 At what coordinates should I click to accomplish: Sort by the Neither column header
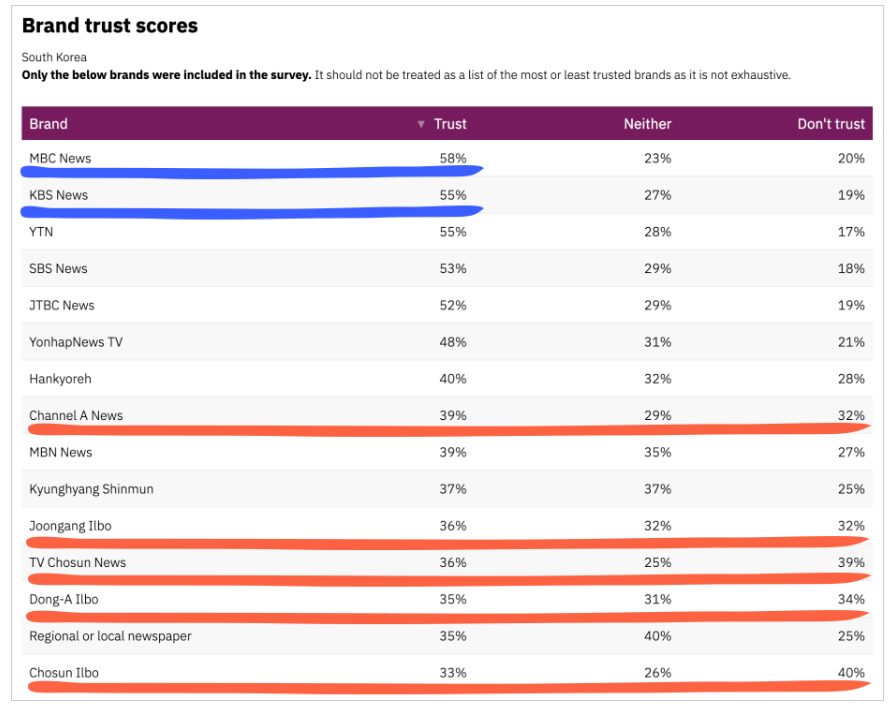coord(647,124)
